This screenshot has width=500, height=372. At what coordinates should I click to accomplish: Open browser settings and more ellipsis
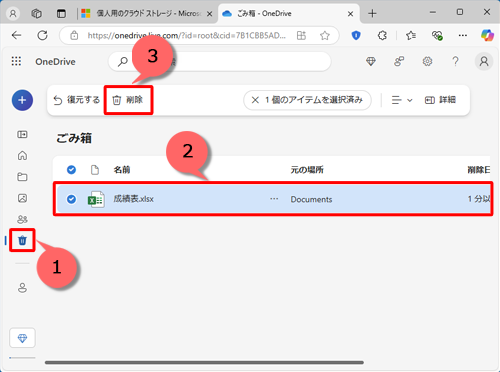point(463,35)
